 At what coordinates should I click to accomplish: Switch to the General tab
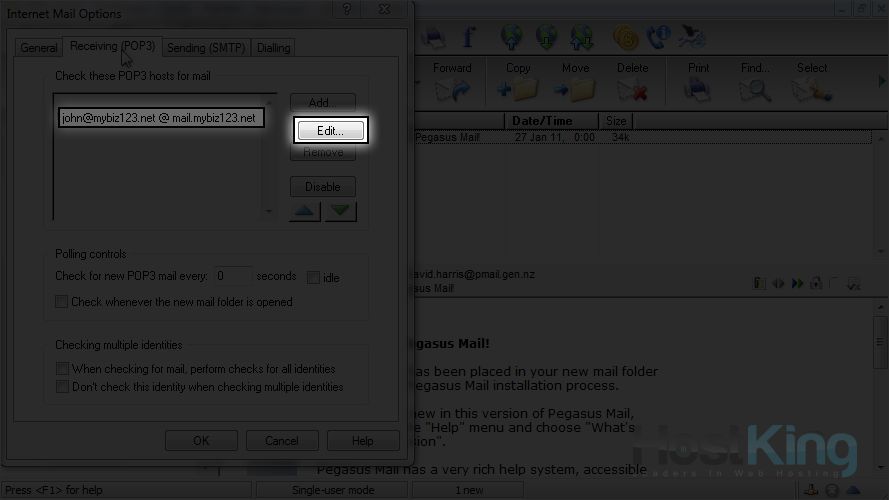39,48
